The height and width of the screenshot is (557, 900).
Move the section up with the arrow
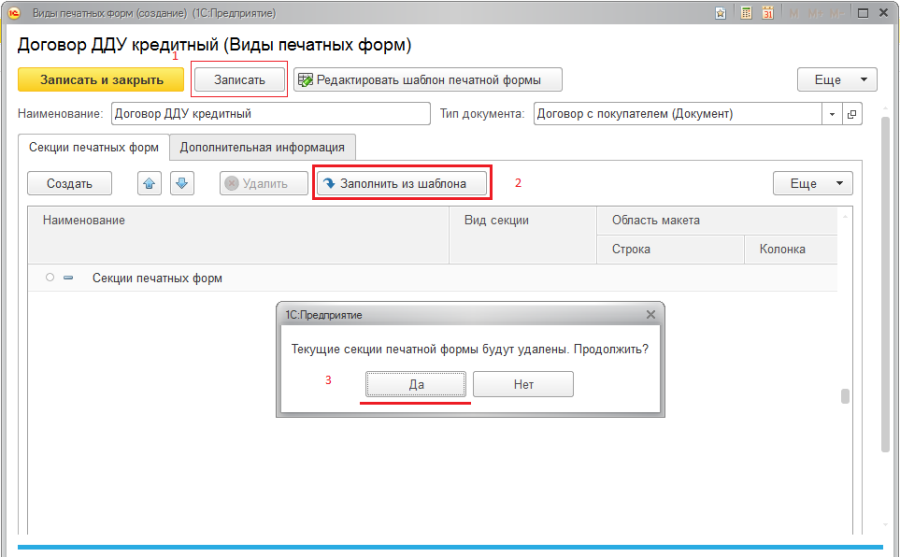pos(148,184)
